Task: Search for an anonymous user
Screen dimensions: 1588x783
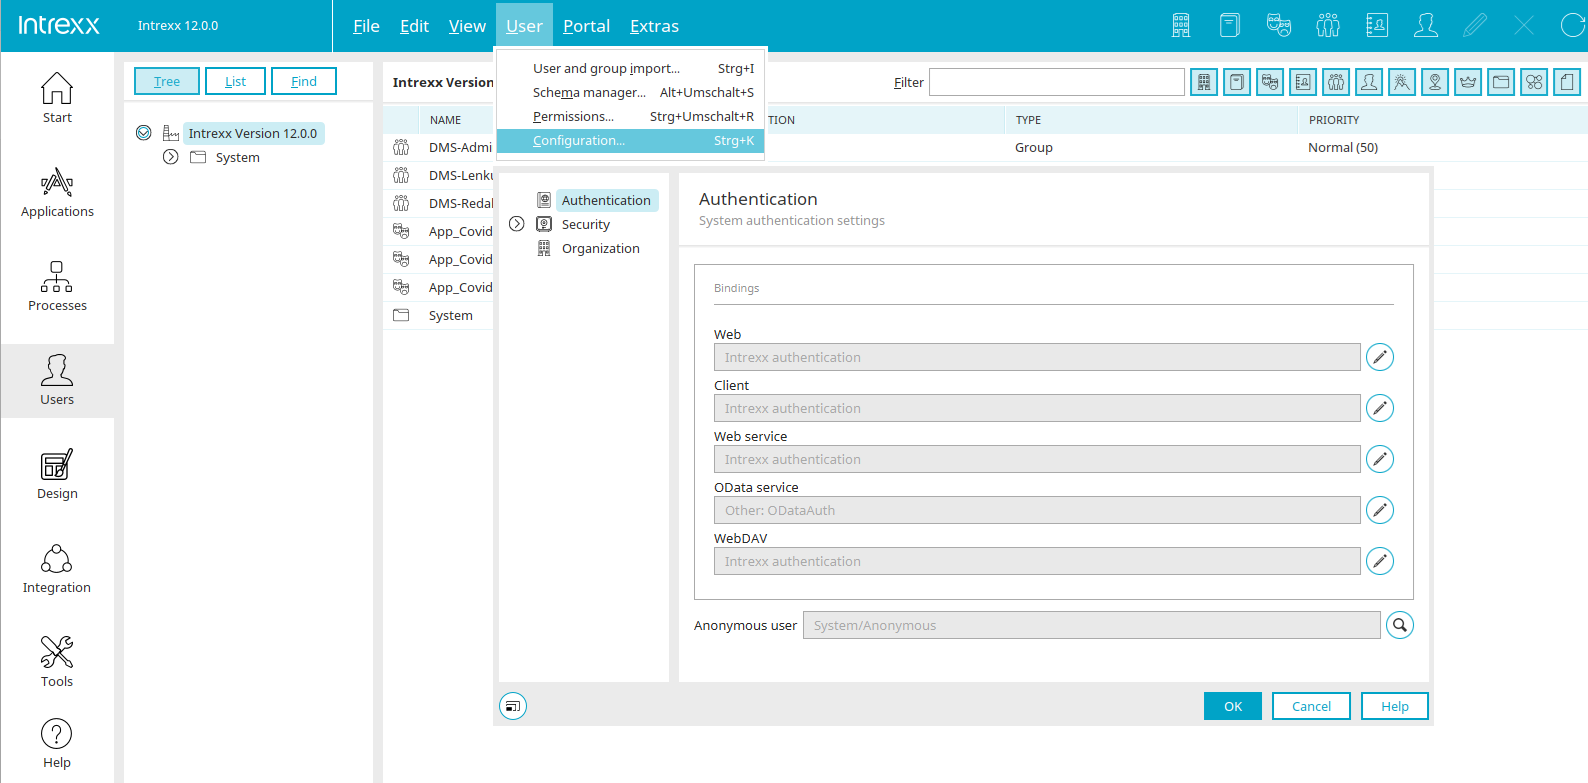Action: (1400, 625)
